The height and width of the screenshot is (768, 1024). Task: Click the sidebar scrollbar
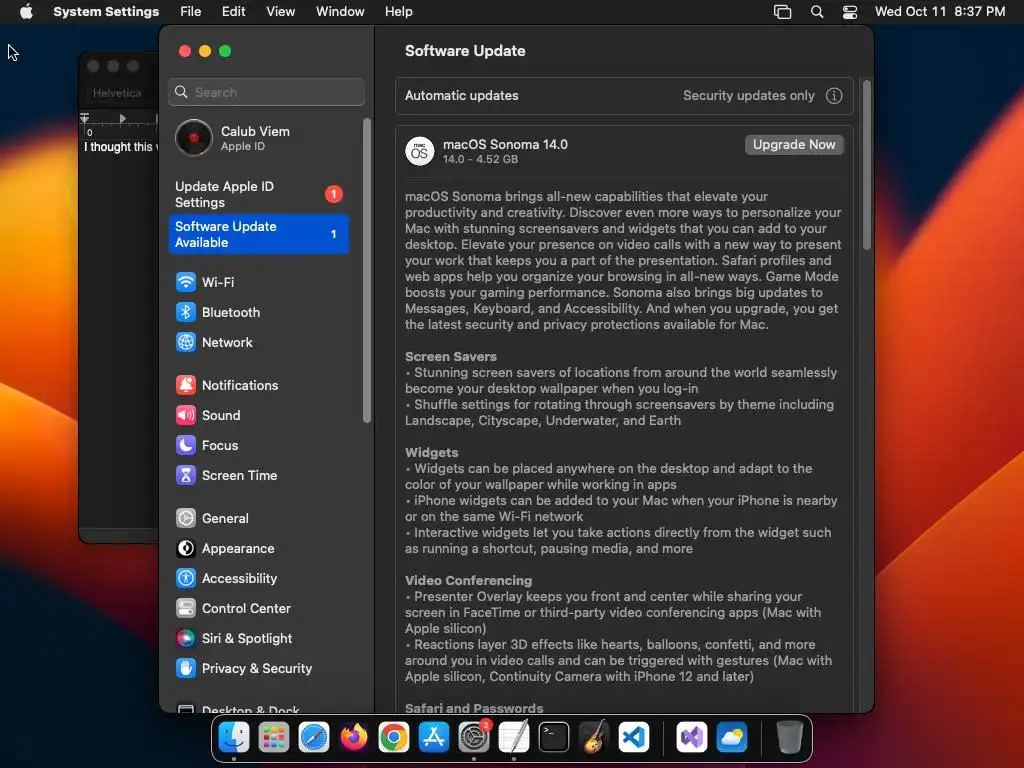pos(367,270)
